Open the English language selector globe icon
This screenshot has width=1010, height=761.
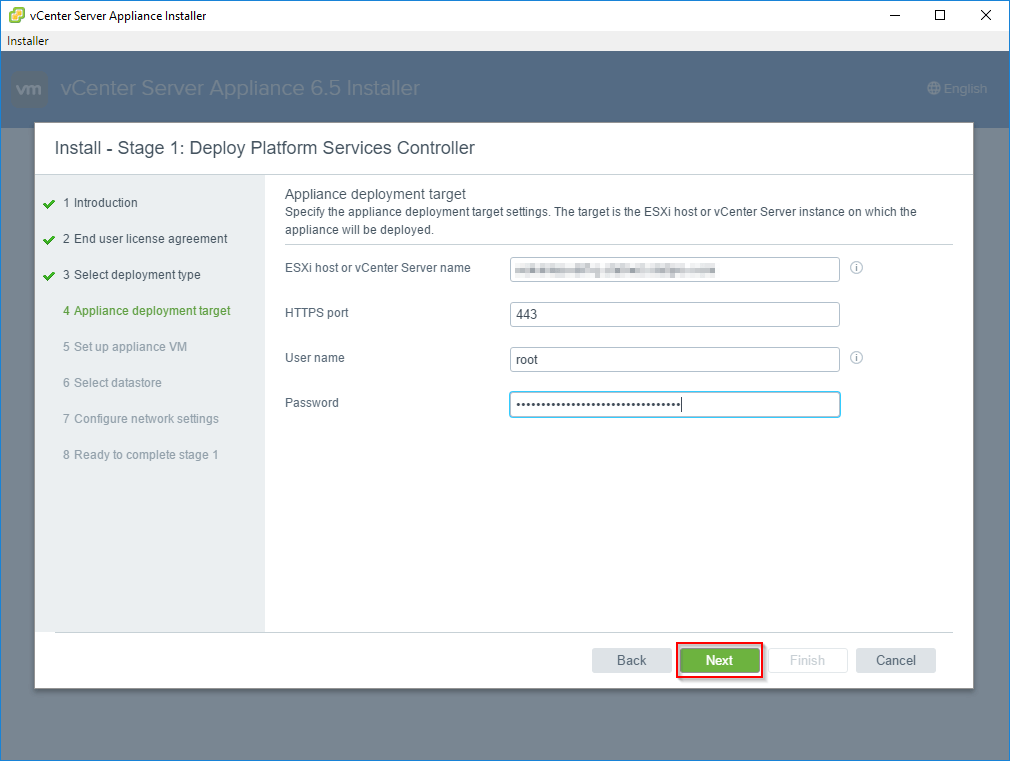(x=934, y=88)
